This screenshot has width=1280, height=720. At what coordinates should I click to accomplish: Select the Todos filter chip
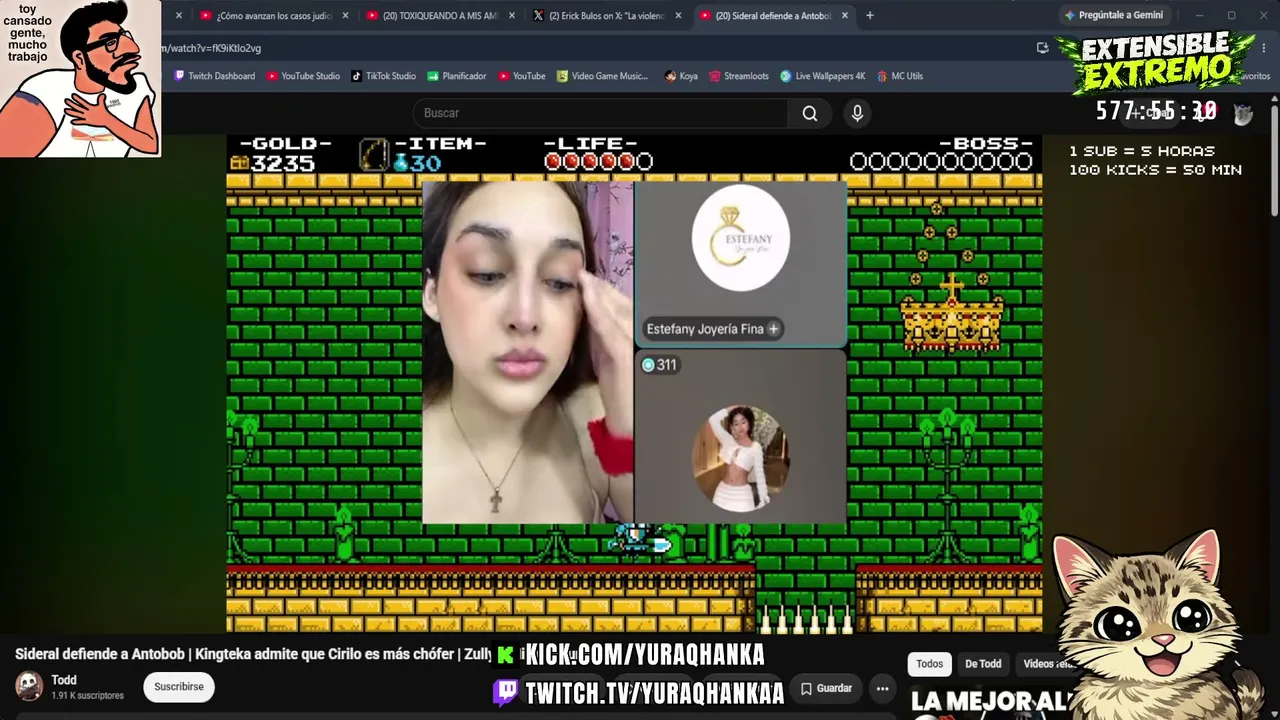pos(929,664)
